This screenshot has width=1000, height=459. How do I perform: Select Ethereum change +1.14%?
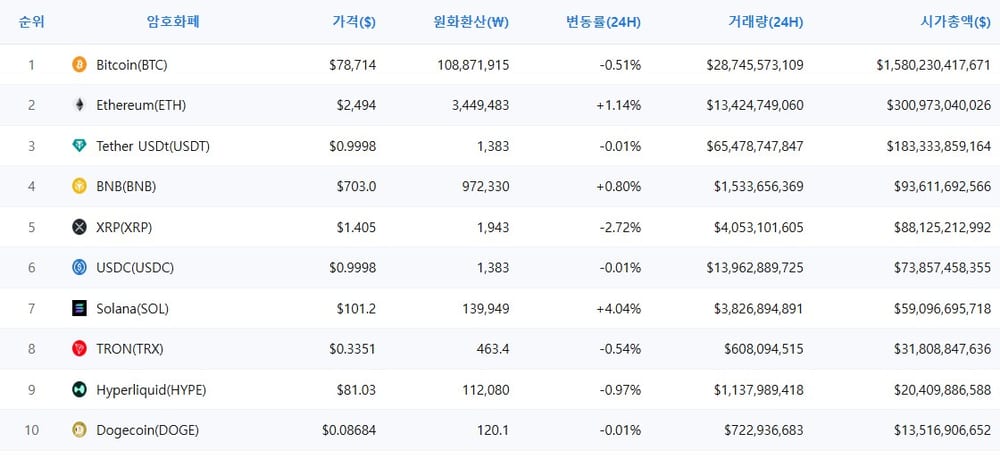point(619,106)
